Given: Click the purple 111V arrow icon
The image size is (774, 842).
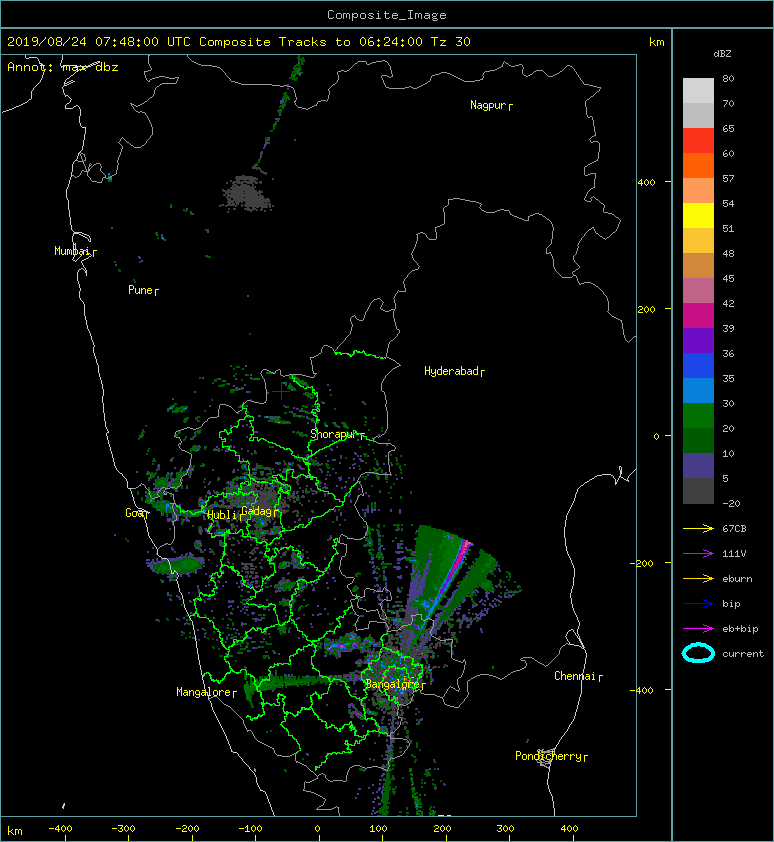Looking at the screenshot, I should tap(698, 554).
